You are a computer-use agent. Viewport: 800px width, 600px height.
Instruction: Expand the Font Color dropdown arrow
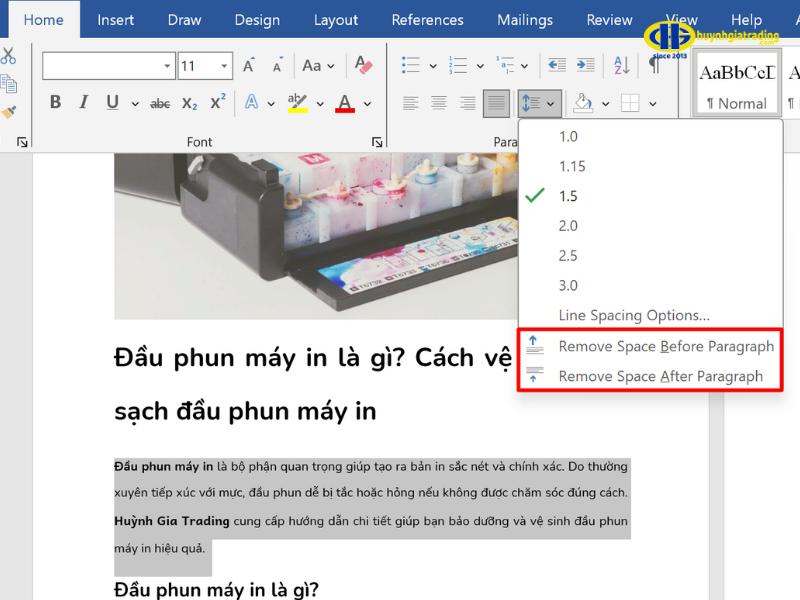[x=366, y=103]
